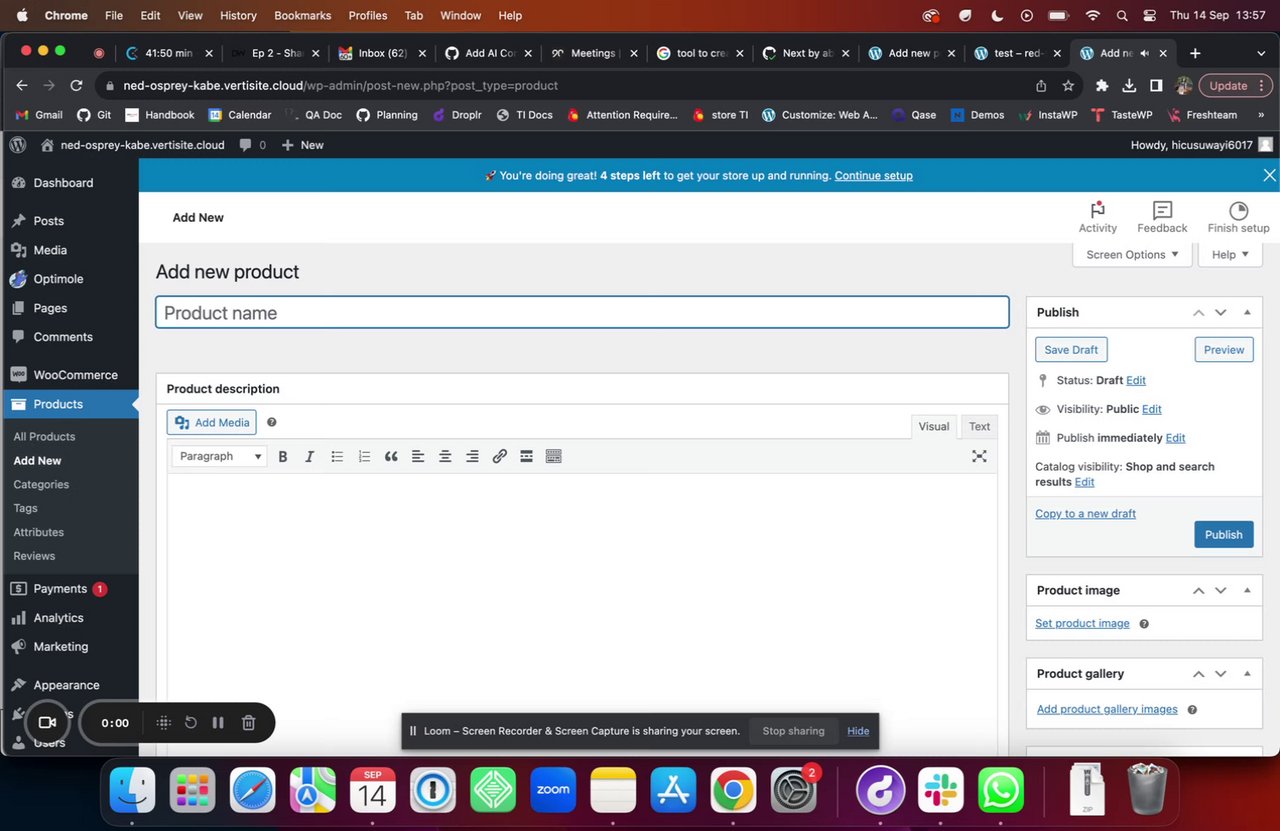Open distraction-free fullscreen editor mode

979,456
